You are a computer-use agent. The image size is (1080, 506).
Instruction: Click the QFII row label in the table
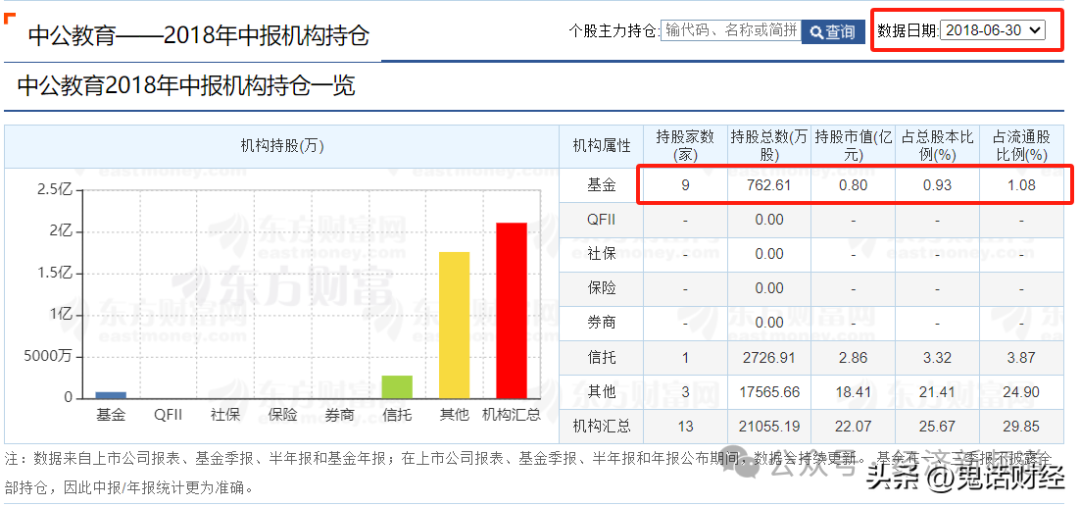(x=601, y=220)
